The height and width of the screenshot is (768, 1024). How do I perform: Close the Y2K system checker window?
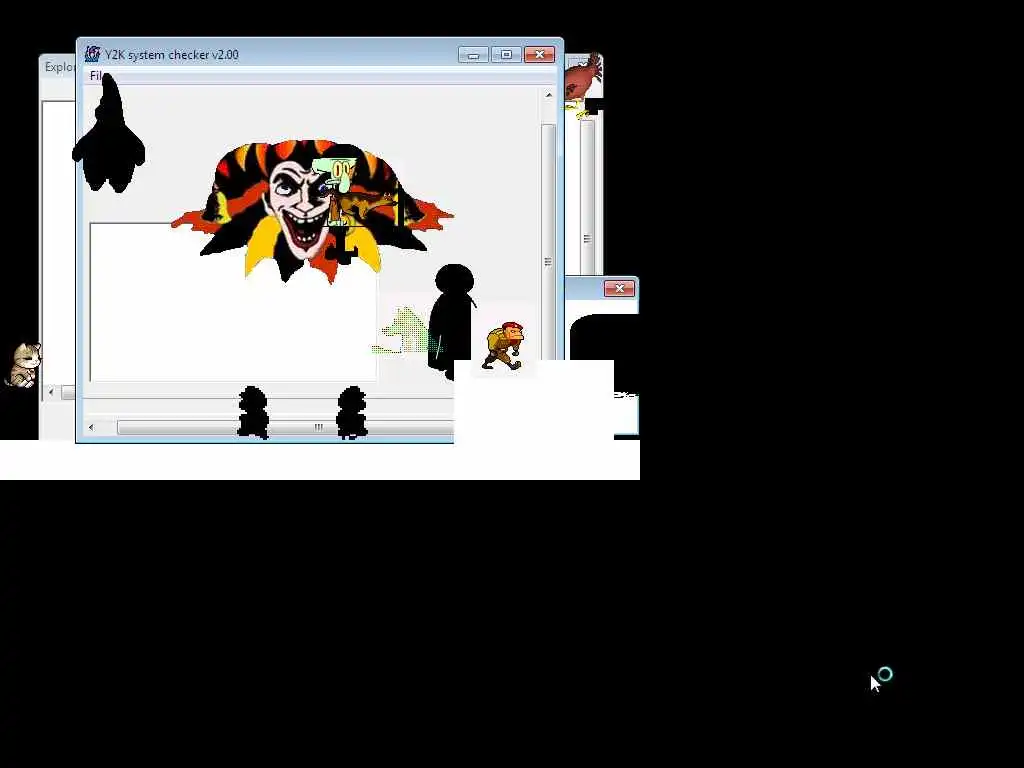tap(539, 55)
